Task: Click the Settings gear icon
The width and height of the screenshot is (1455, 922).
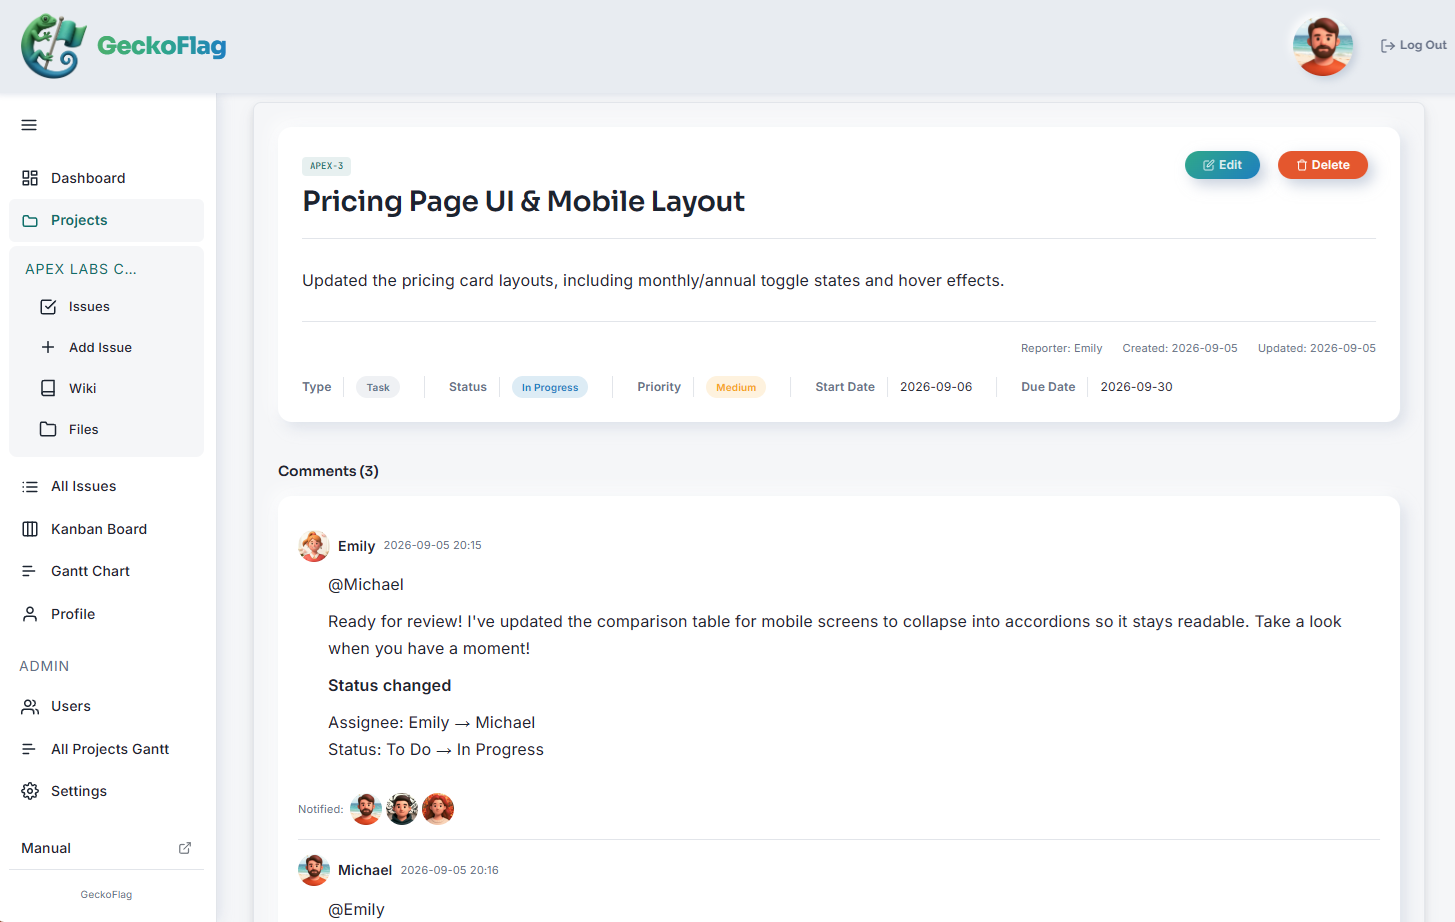Action: [x=30, y=791]
